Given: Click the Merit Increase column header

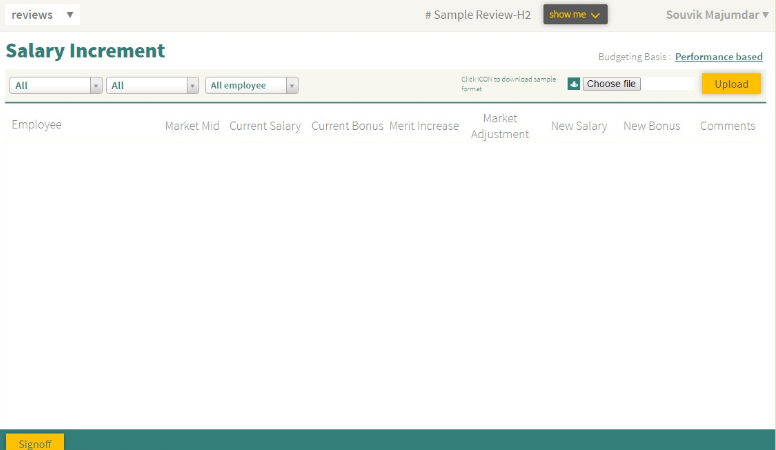Looking at the screenshot, I should tap(424, 126).
